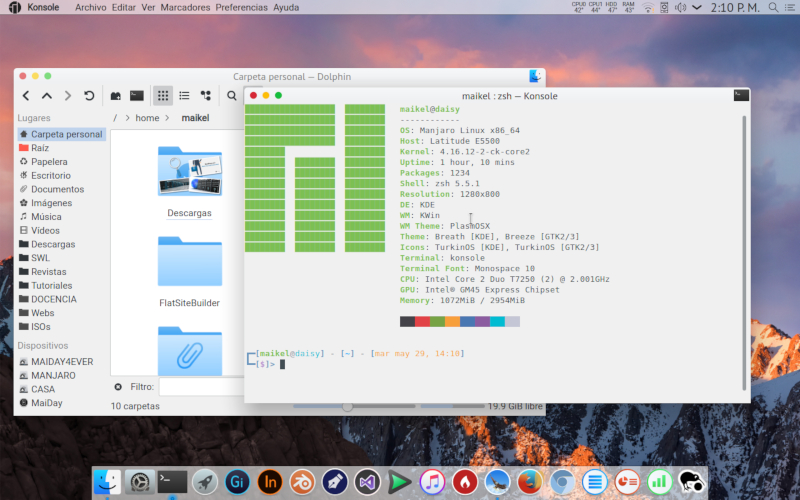
Task: Open the terminal from Dolphin toolbar
Action: coord(137,95)
